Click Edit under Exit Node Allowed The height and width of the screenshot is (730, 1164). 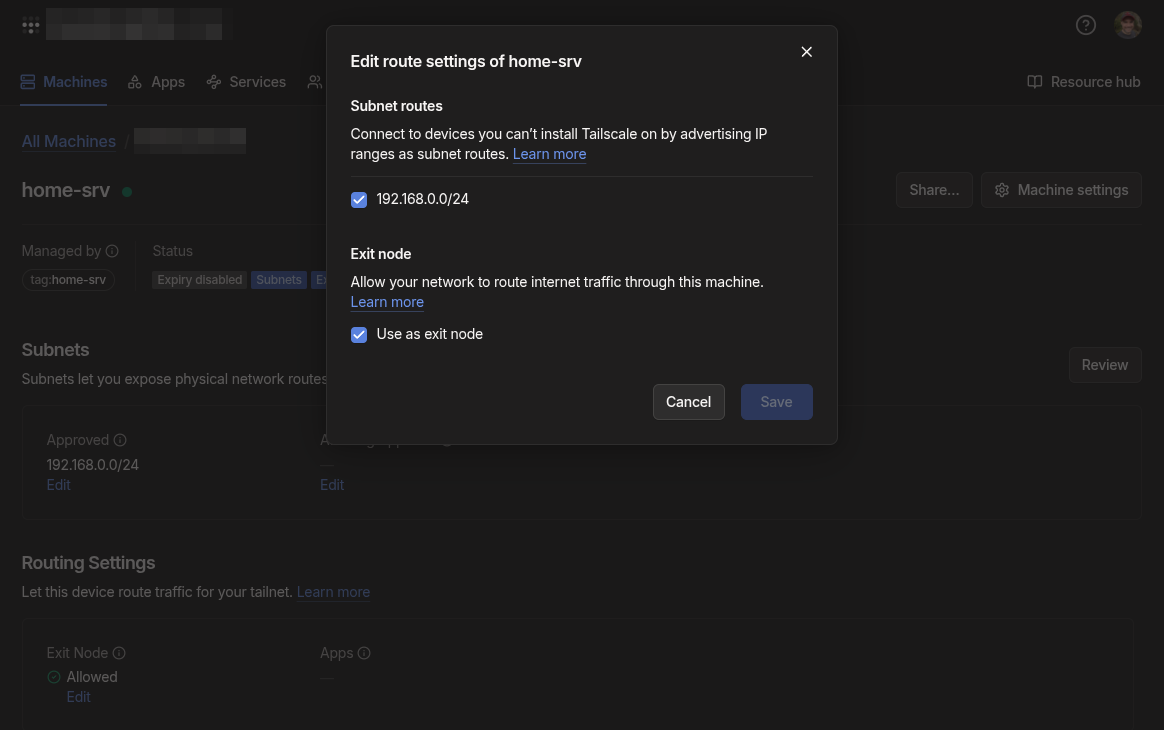[79, 697]
